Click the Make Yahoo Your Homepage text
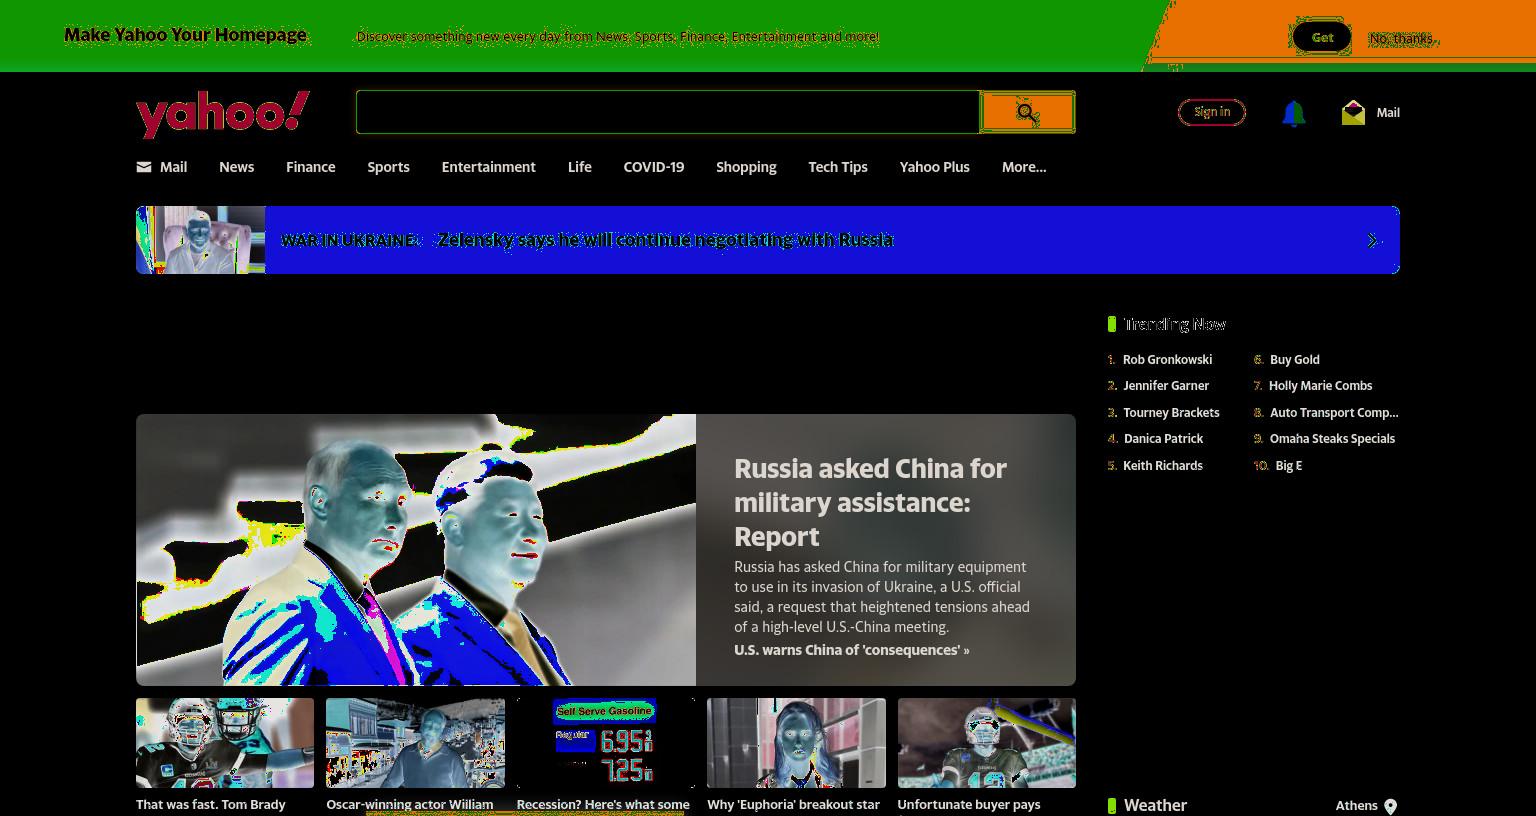This screenshot has width=1536, height=816. click(x=185, y=35)
